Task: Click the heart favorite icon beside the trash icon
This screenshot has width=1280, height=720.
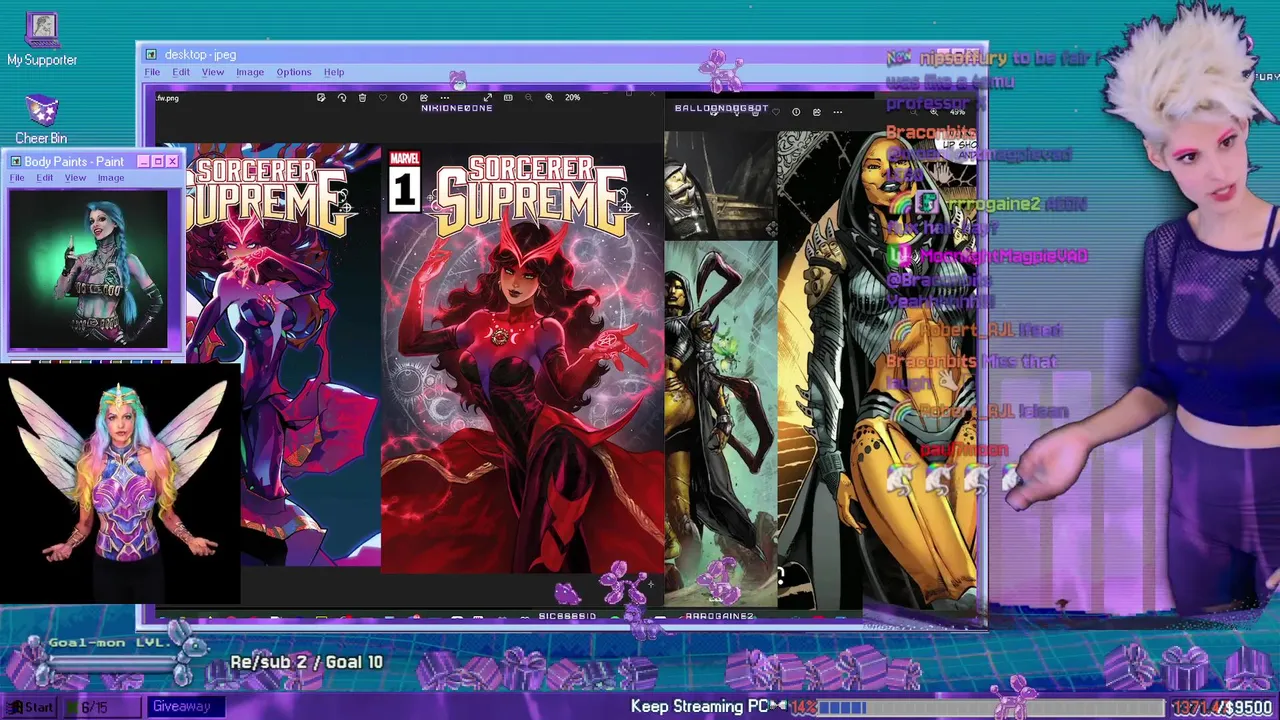Action: pos(383,97)
